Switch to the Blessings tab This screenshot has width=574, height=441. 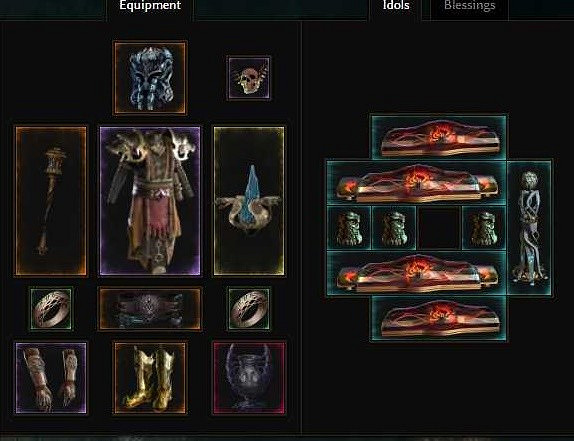469,6
